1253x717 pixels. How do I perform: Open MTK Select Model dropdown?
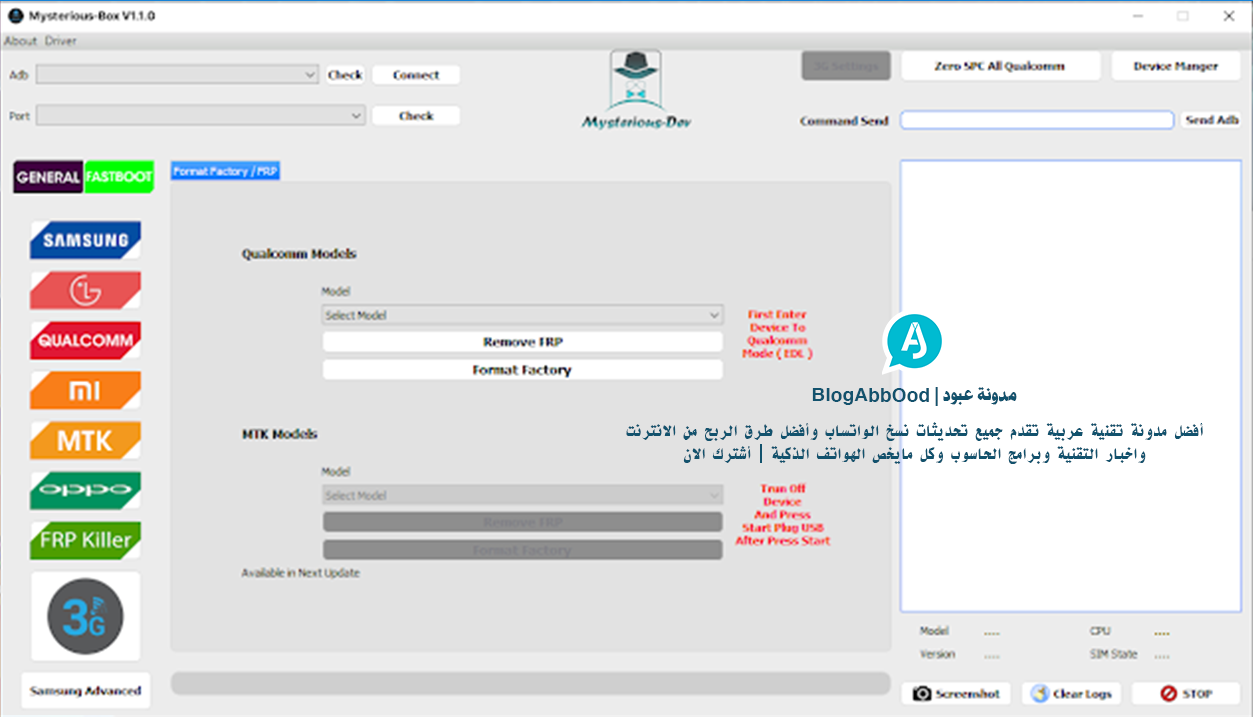point(522,495)
